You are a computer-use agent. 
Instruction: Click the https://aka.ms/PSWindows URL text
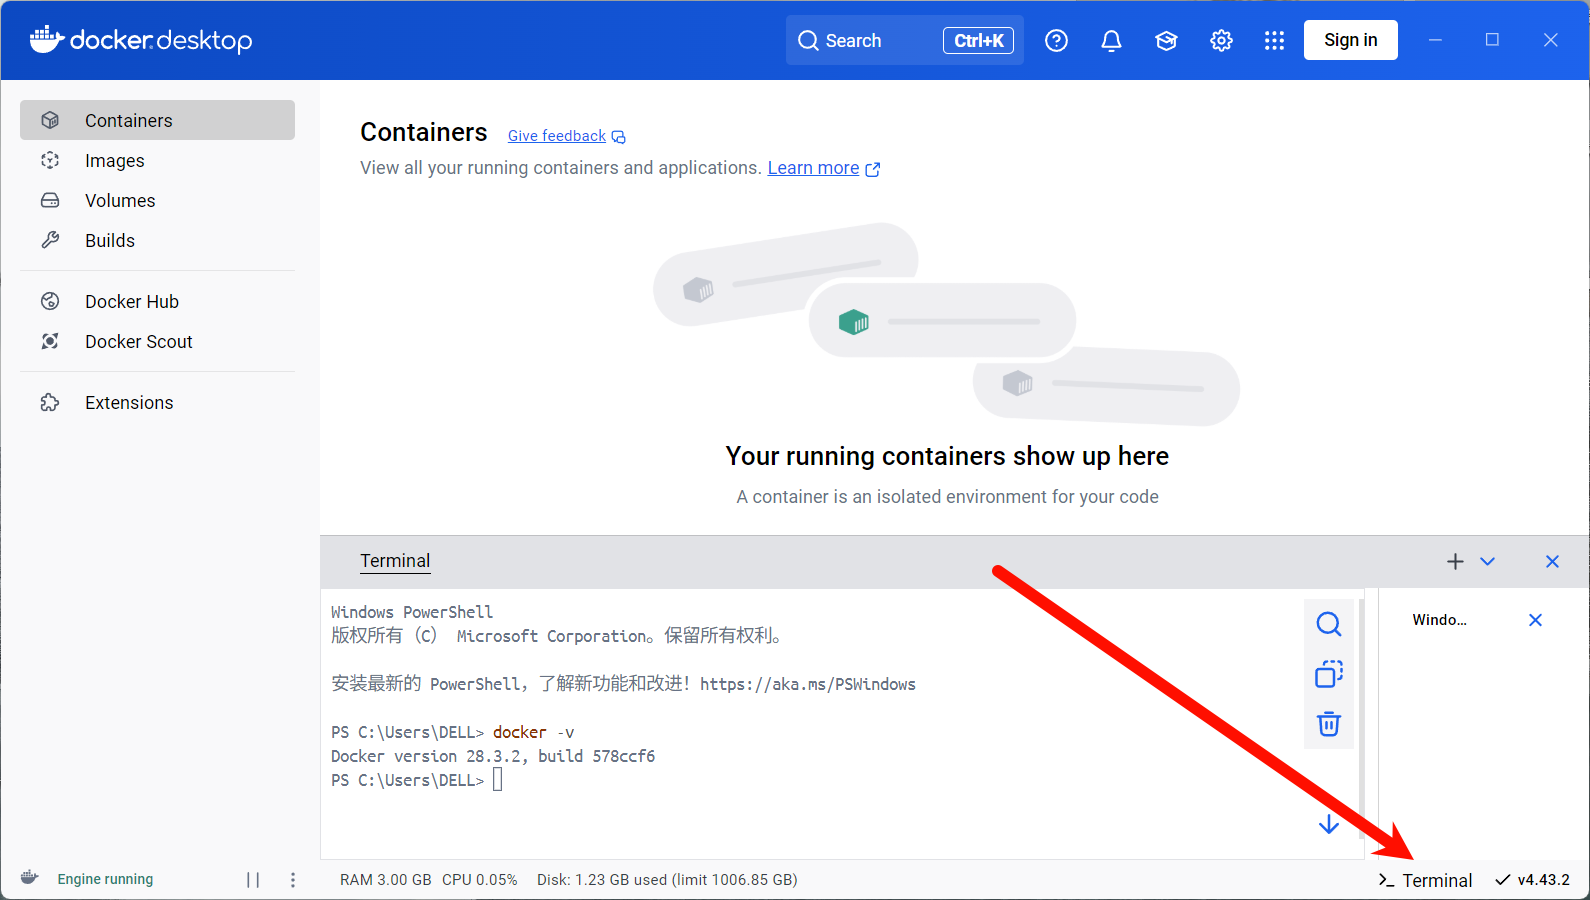coord(808,684)
